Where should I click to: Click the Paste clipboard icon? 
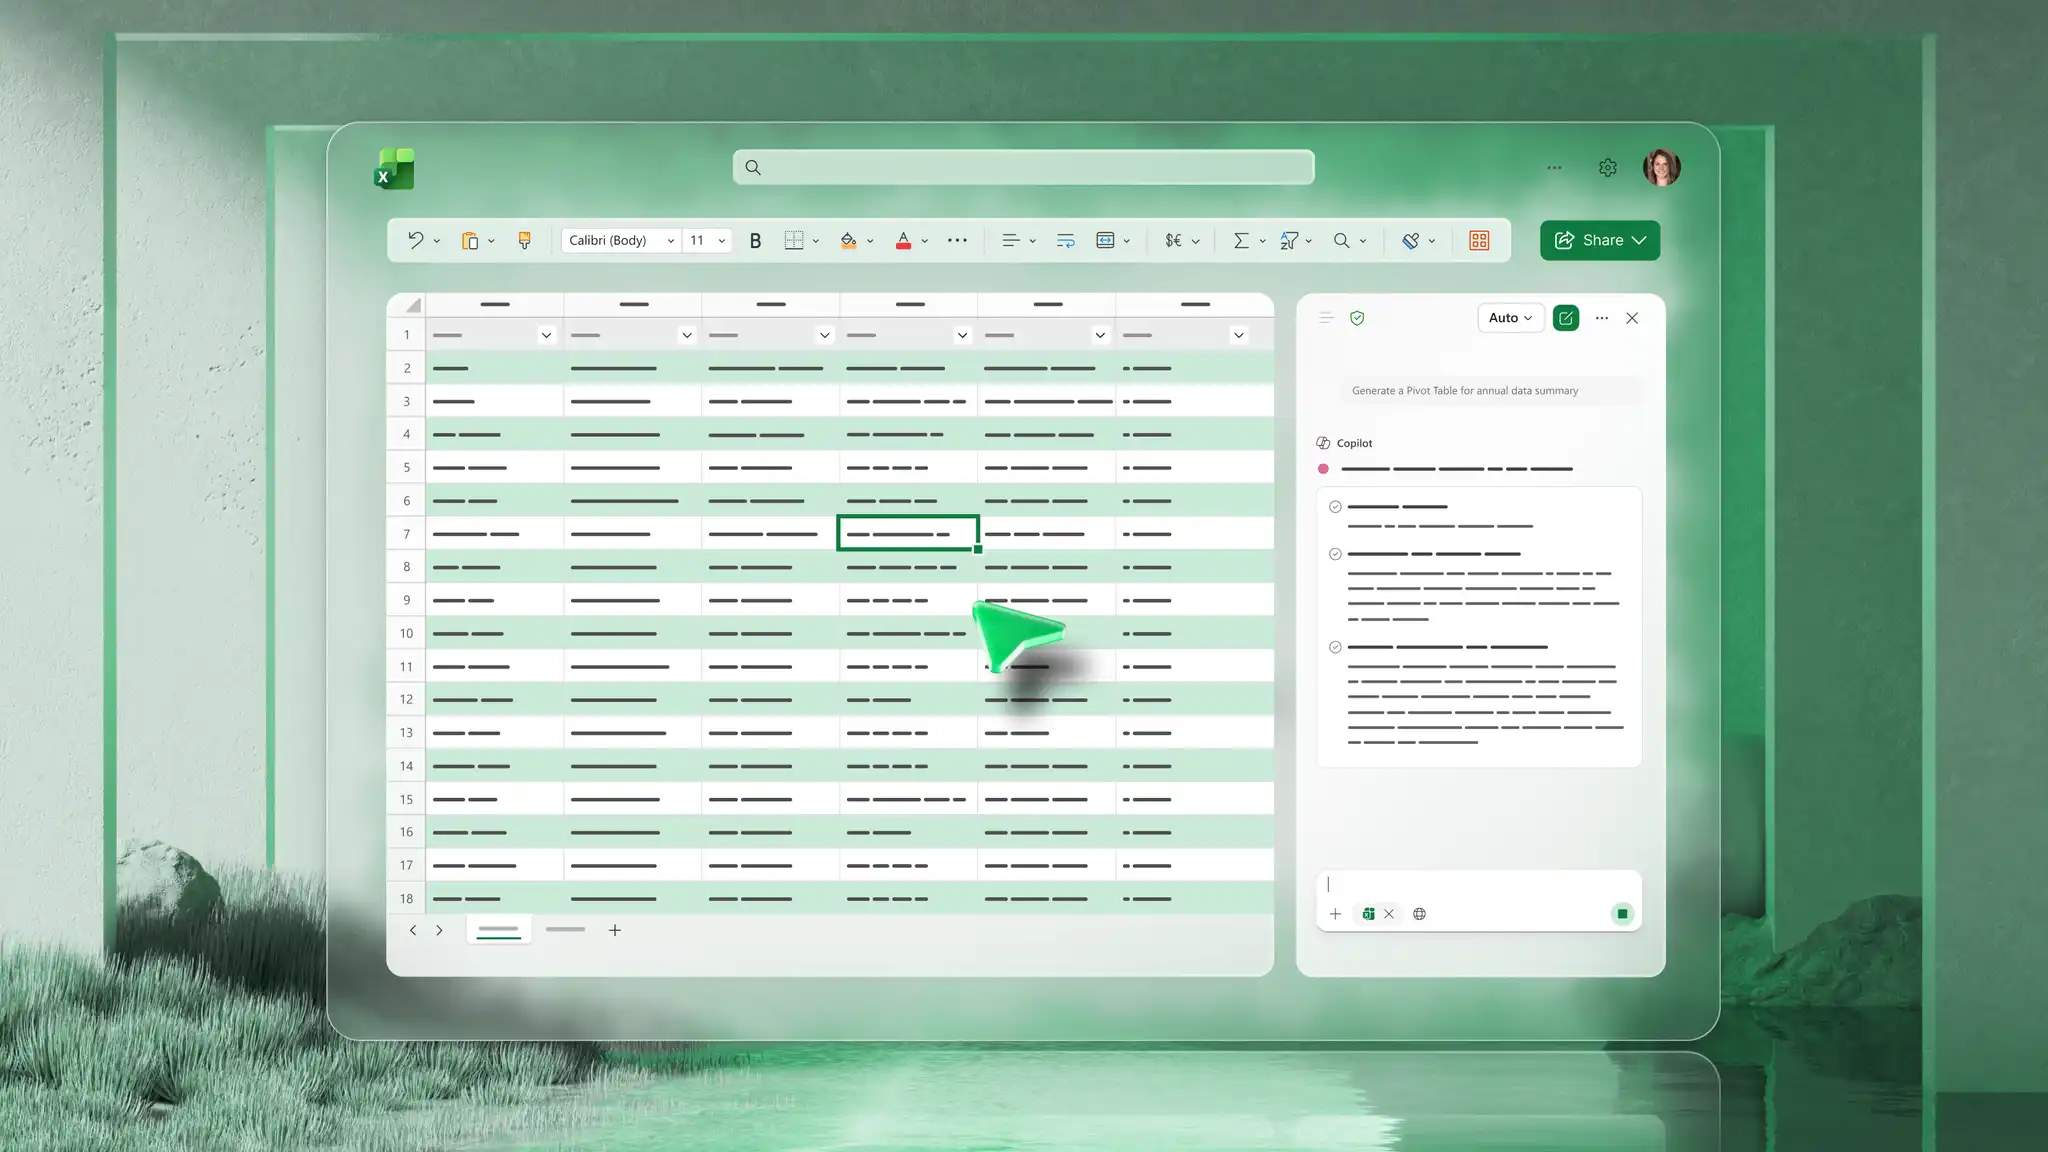coord(469,240)
